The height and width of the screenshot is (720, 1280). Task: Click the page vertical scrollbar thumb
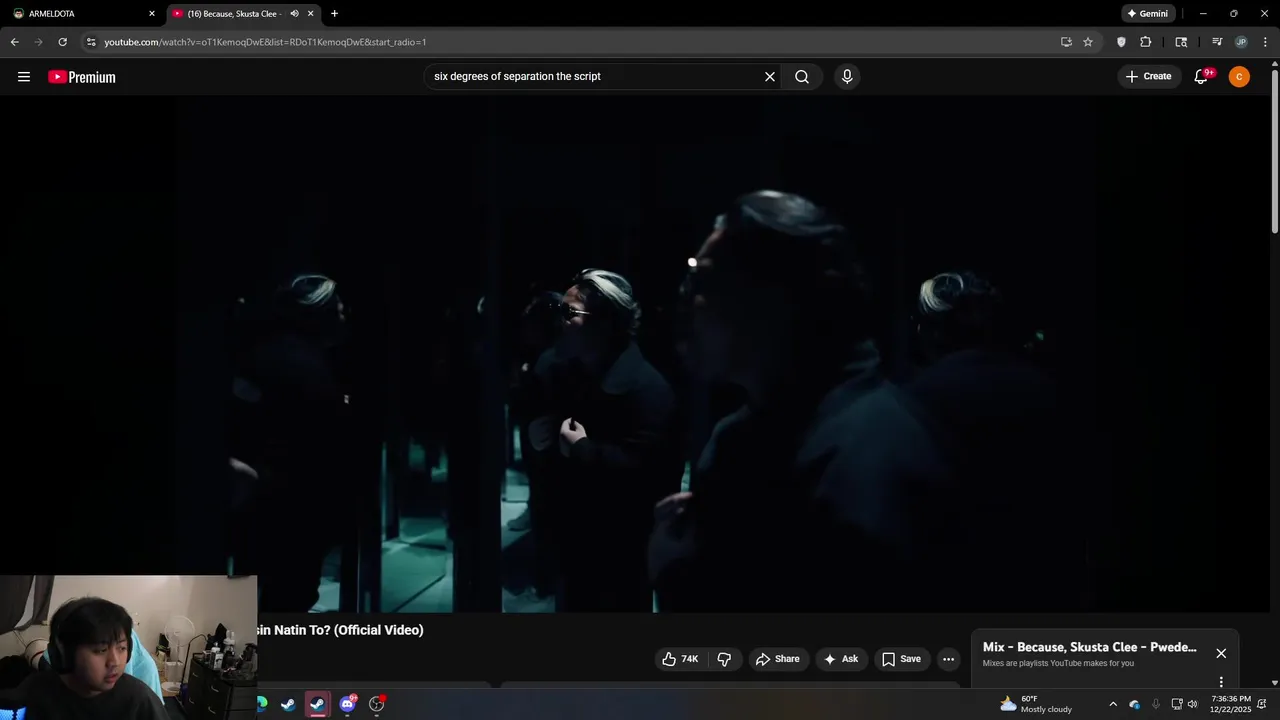[1275, 152]
